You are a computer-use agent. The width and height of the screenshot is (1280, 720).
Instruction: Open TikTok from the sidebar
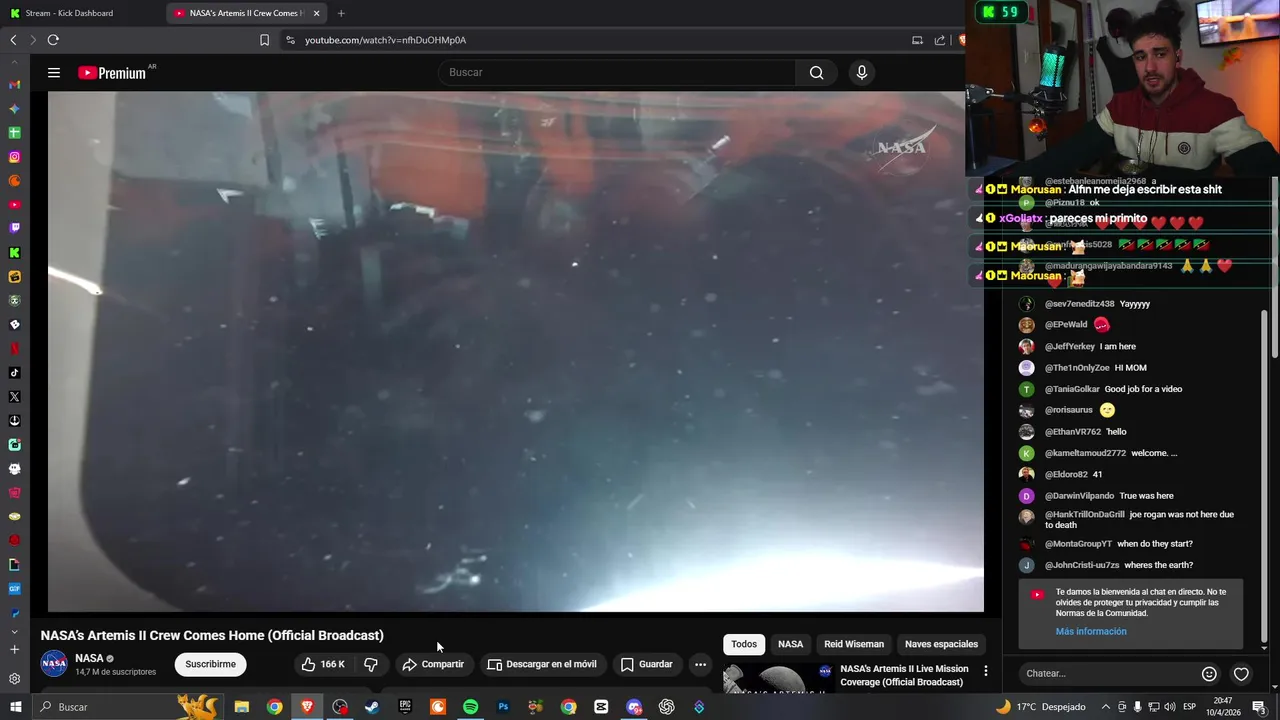click(x=14, y=373)
